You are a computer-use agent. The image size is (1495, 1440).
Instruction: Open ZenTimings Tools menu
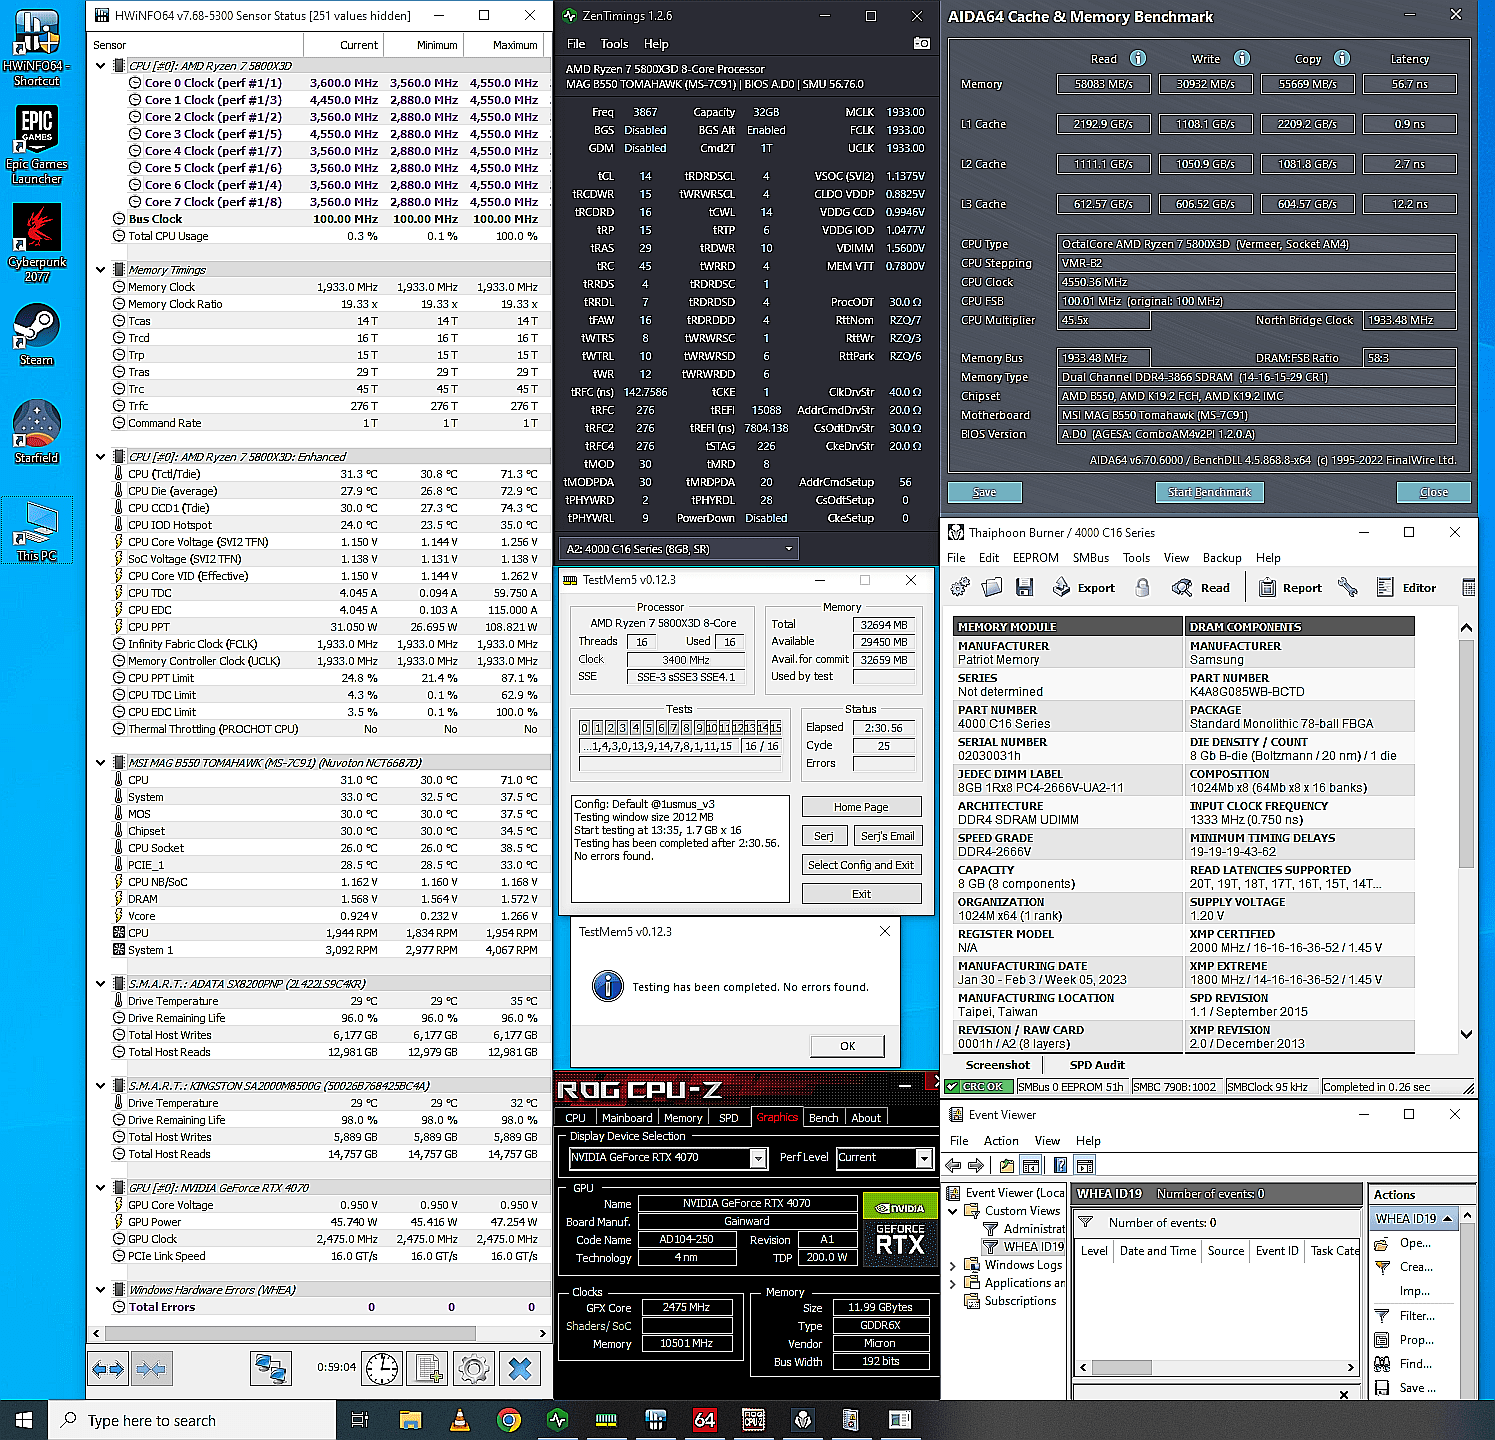pos(614,44)
